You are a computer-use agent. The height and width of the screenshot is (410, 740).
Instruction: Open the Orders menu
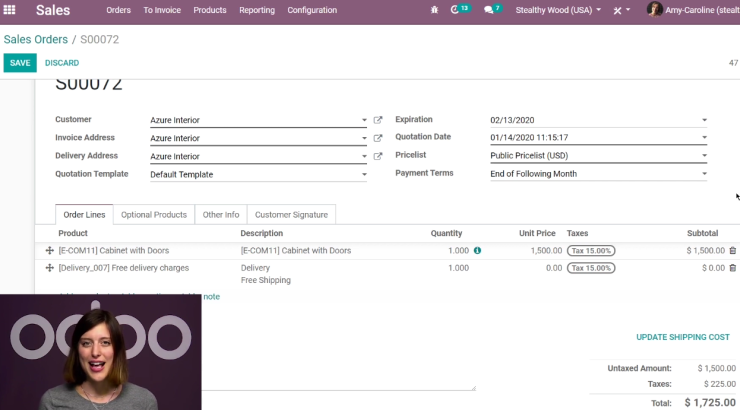coord(118,10)
